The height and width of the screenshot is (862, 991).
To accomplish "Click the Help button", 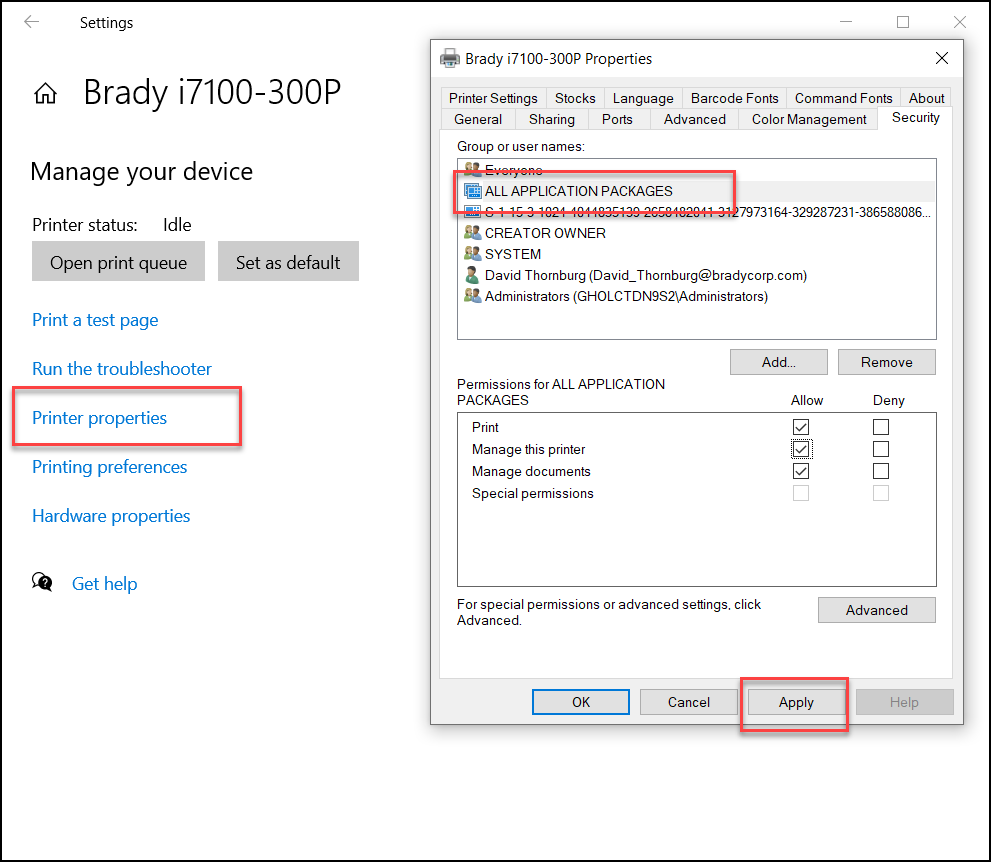I will point(904,702).
